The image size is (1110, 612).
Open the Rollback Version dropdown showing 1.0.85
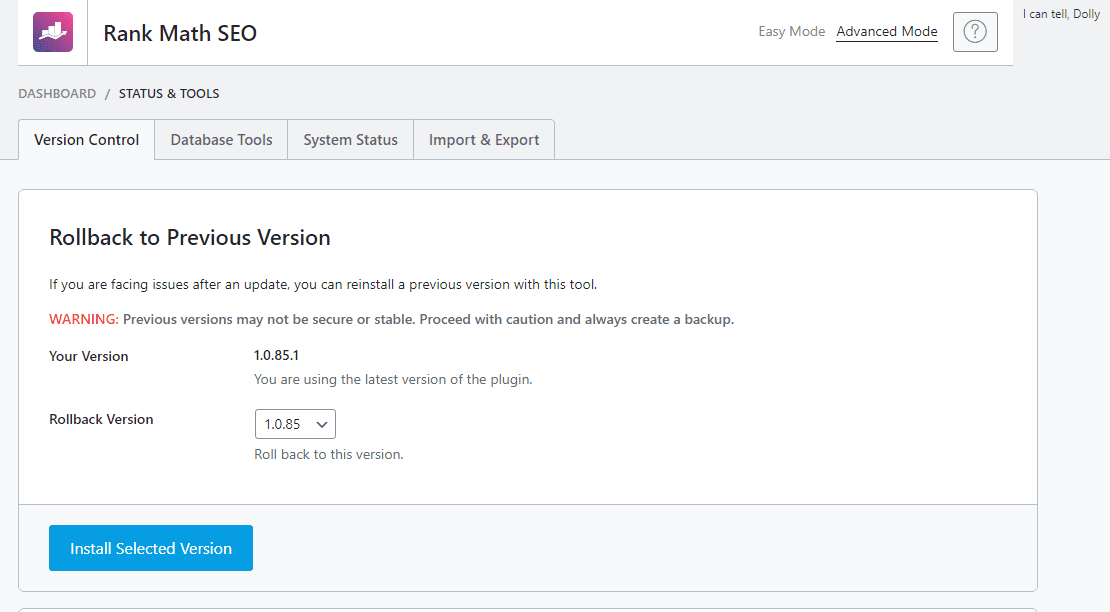coord(295,424)
